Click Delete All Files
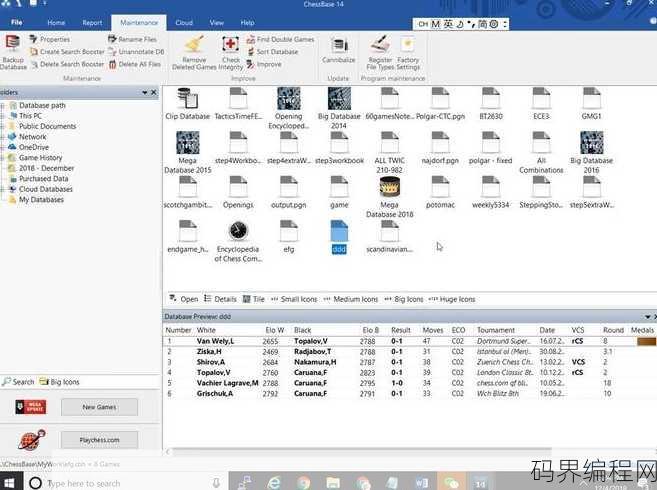This screenshot has width=657, height=490. [x=135, y=64]
